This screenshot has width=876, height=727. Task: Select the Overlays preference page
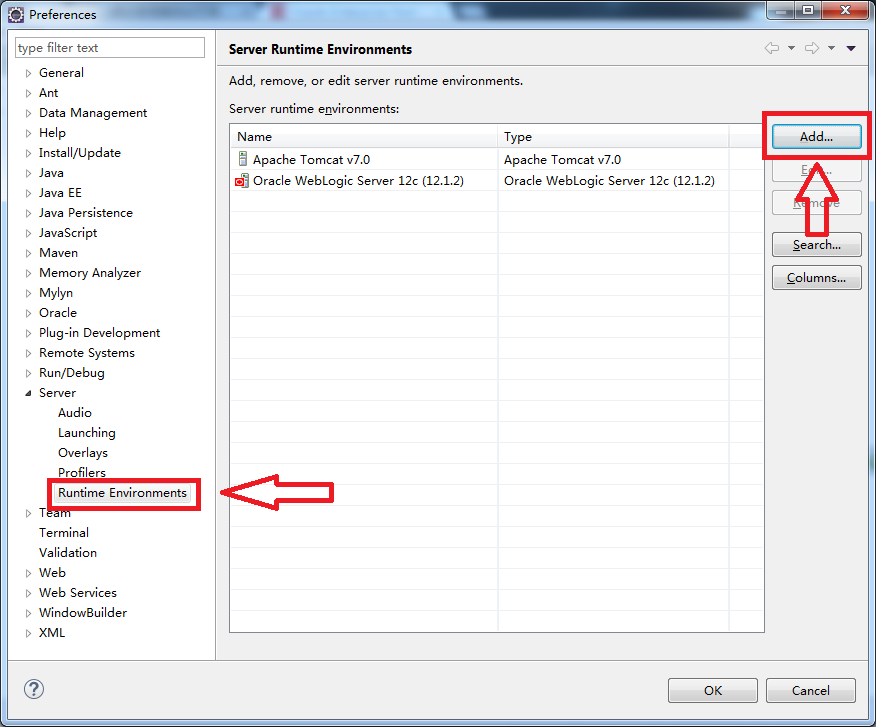83,453
